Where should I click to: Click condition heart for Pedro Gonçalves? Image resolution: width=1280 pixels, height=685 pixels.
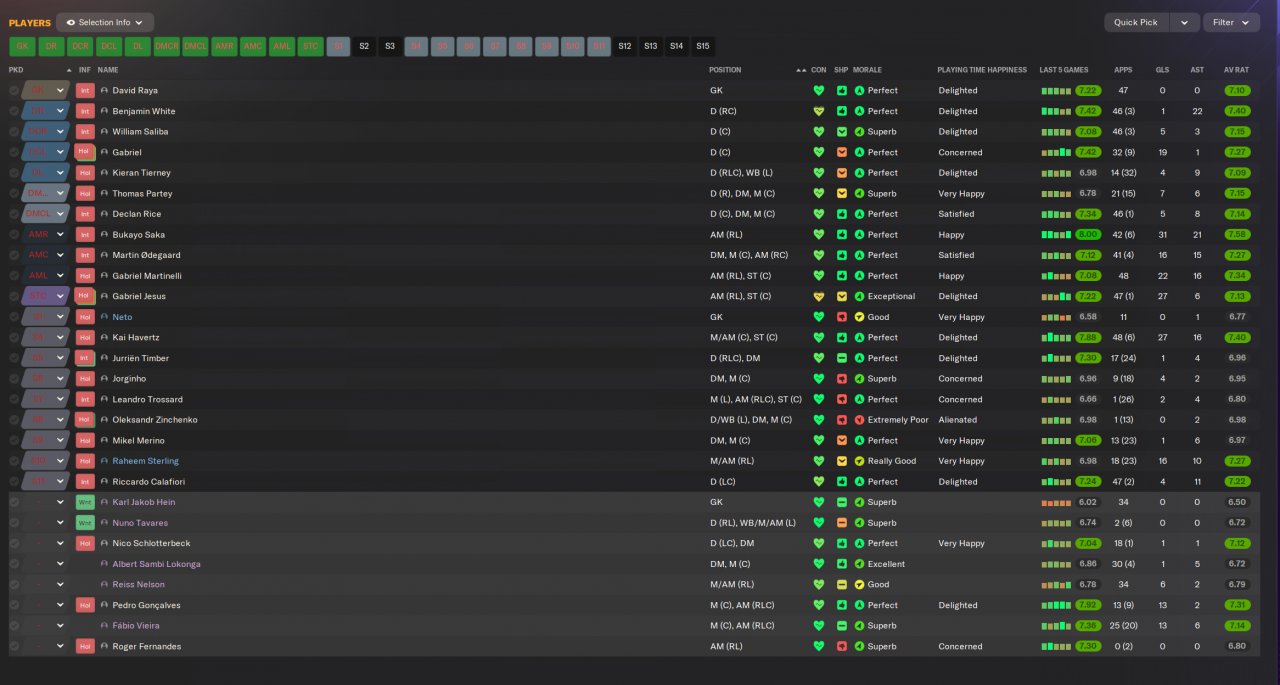(819, 605)
